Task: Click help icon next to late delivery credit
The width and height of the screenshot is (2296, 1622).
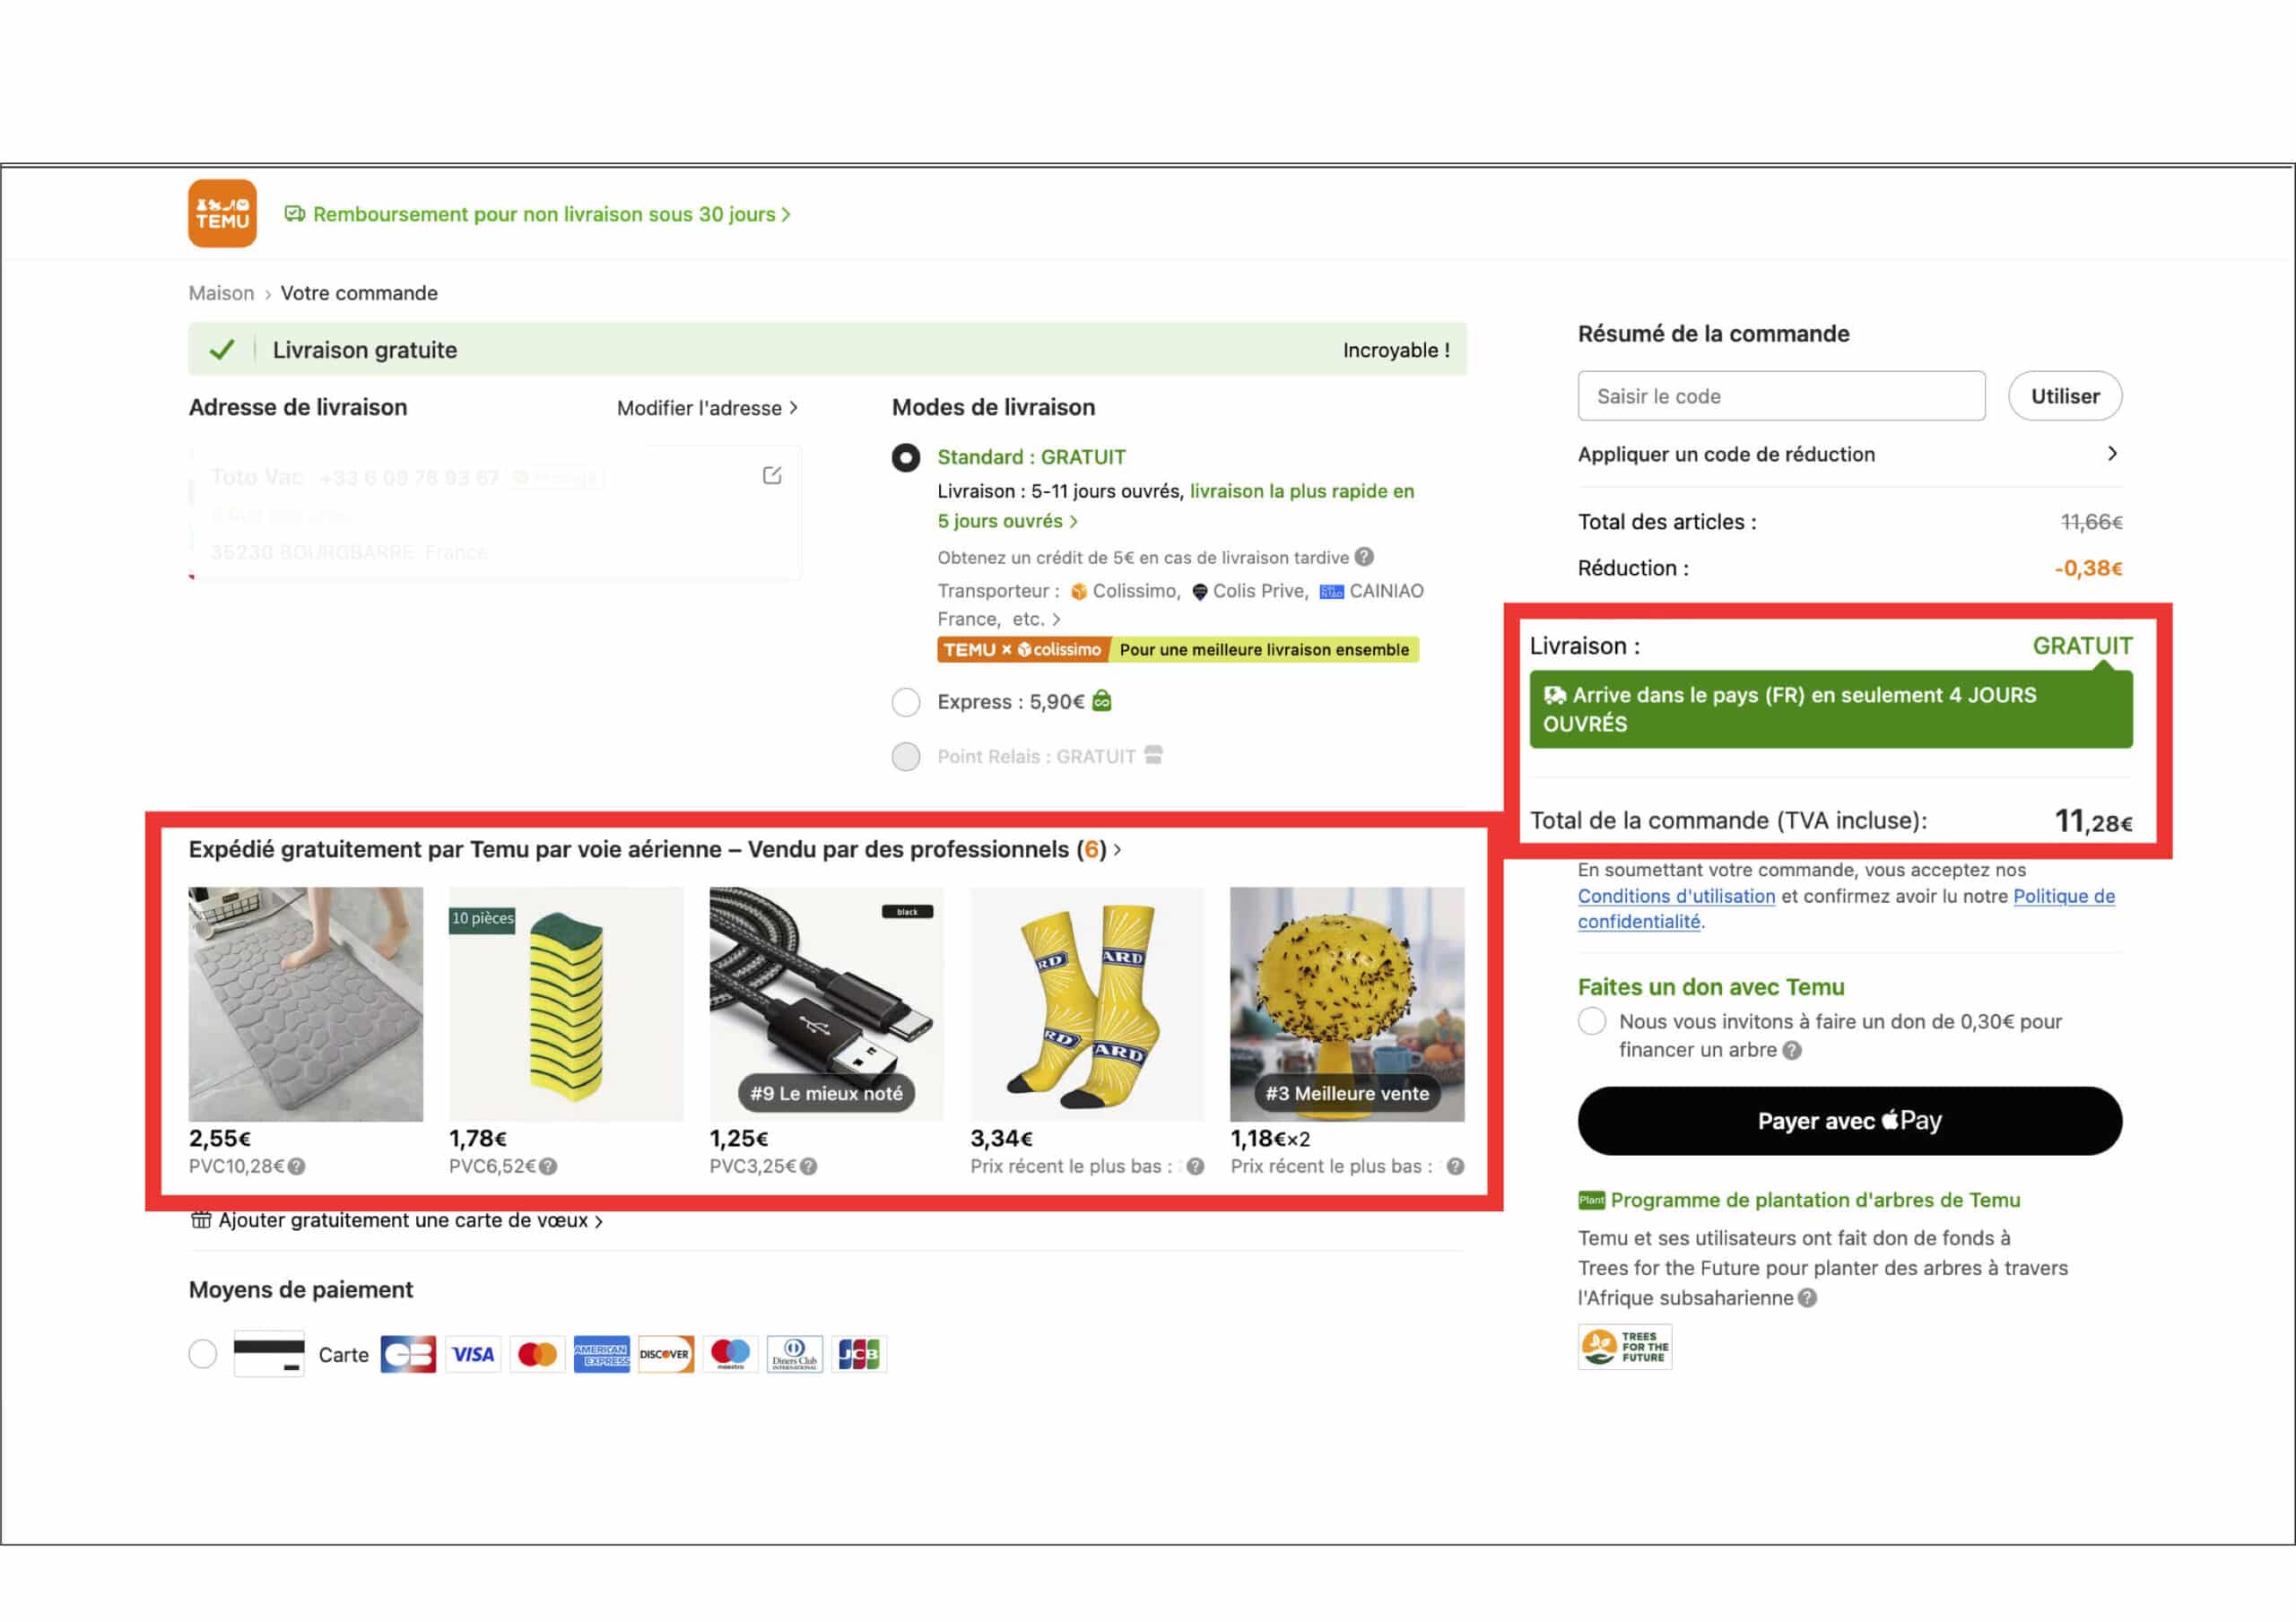Action: [1364, 557]
